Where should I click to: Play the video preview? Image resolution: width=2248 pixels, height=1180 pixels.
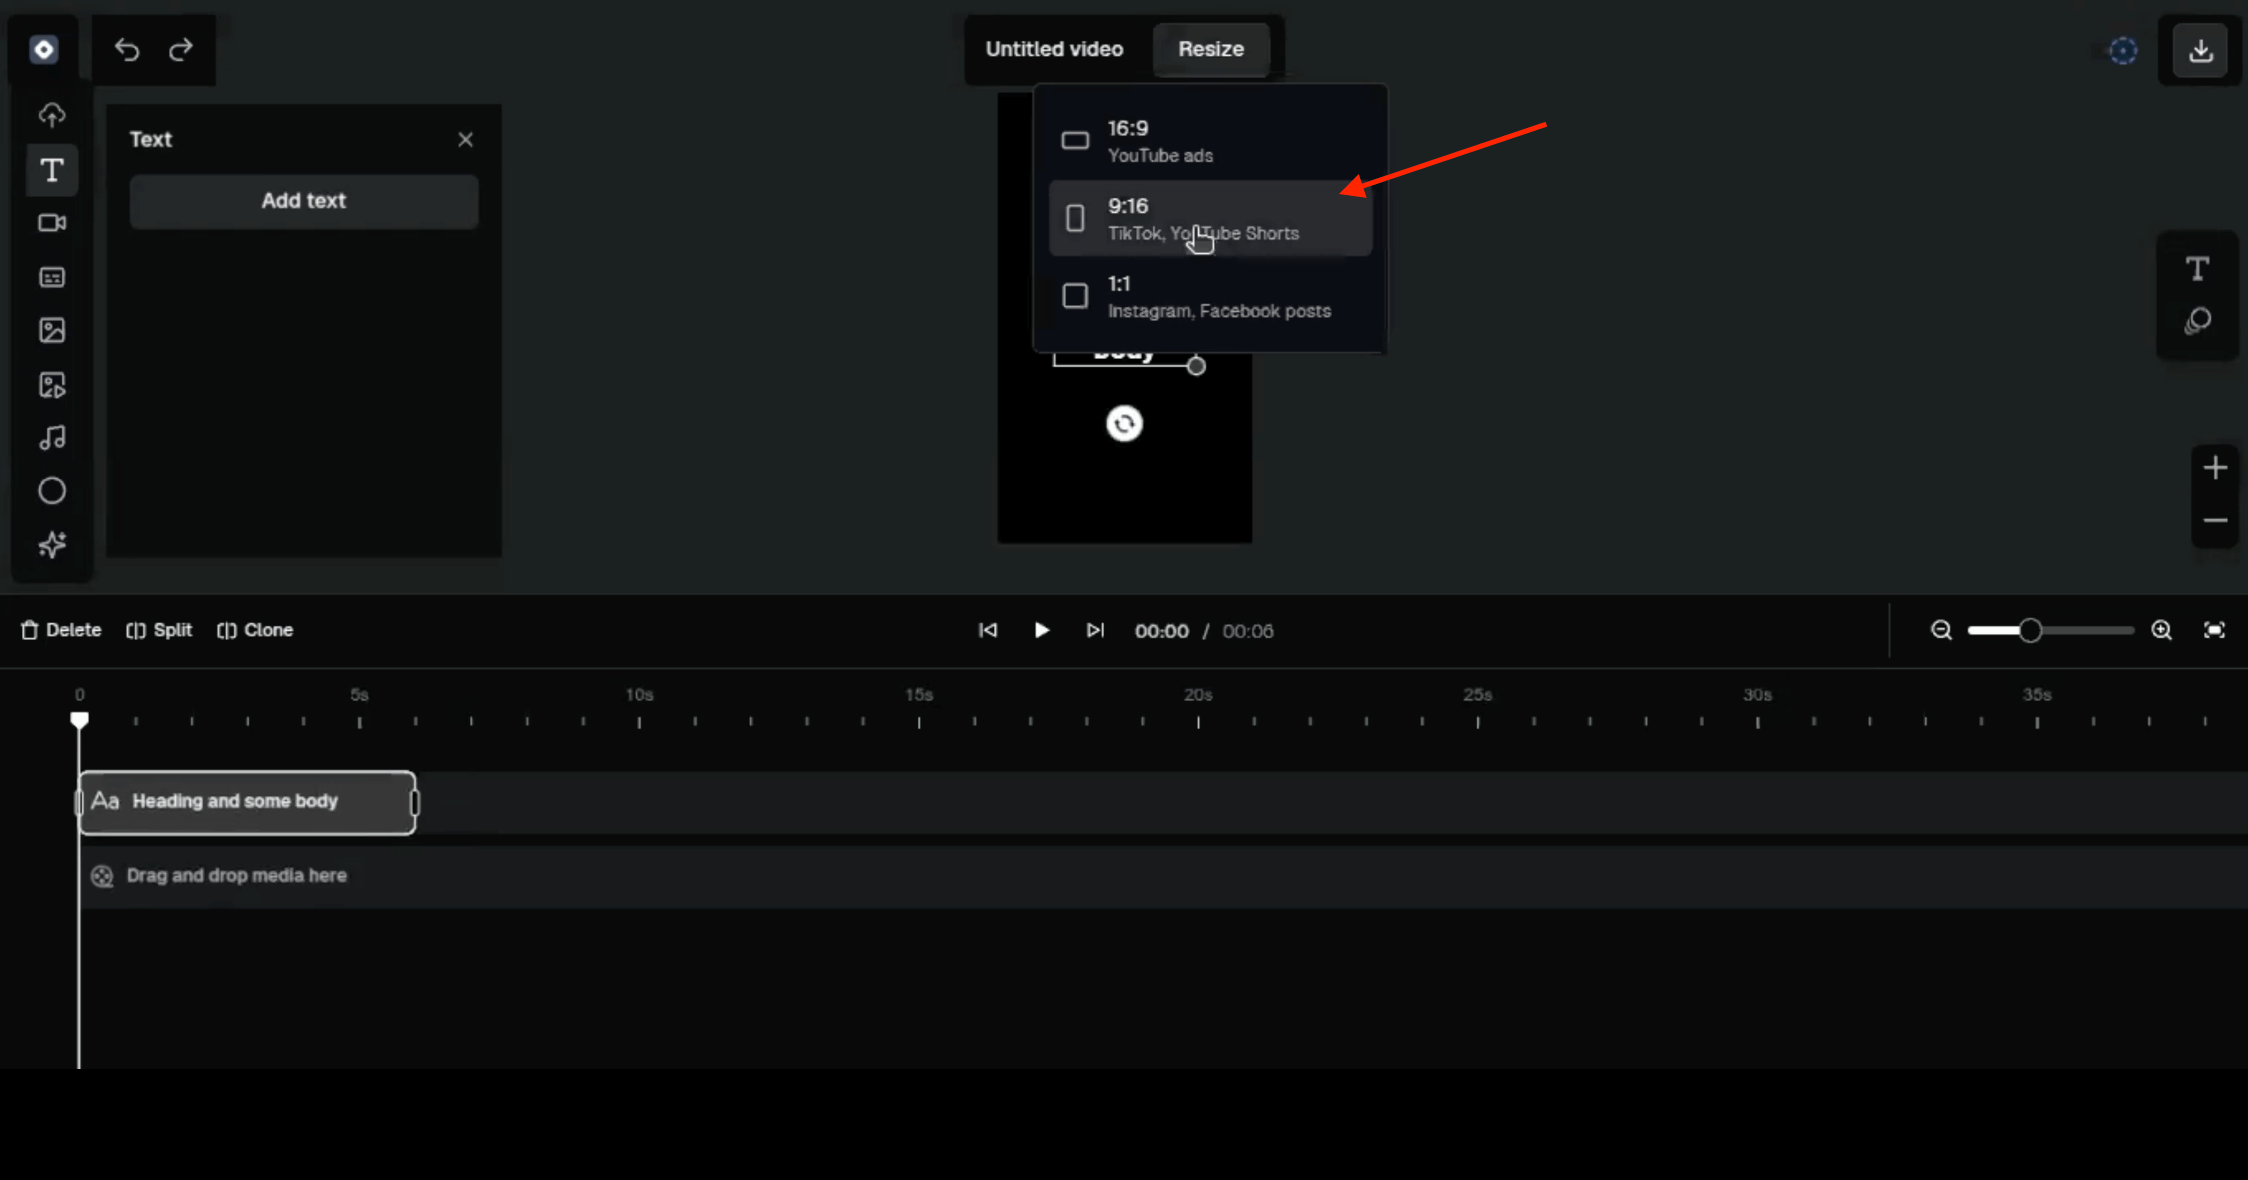1041,630
